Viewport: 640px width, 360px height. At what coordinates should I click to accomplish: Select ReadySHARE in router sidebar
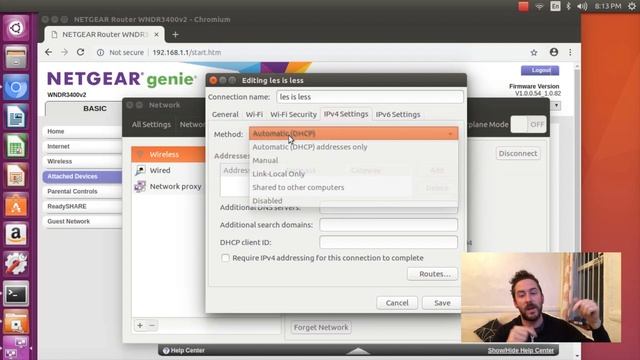[x=82, y=207]
